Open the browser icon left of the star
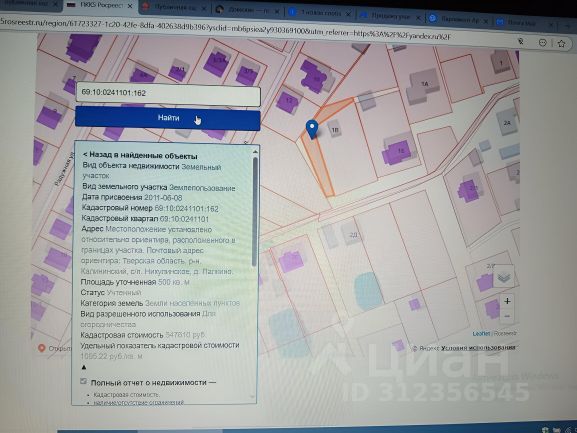The height and width of the screenshot is (433, 577). click(x=542, y=43)
